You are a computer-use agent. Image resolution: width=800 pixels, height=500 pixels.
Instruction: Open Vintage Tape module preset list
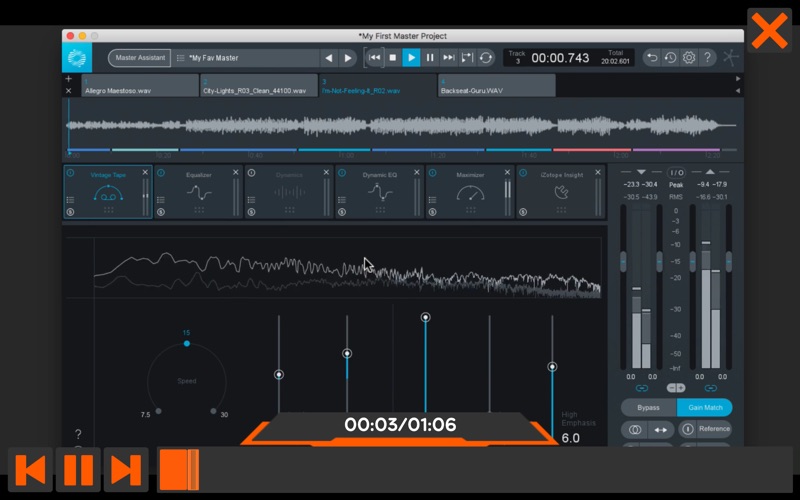[x=70, y=200]
